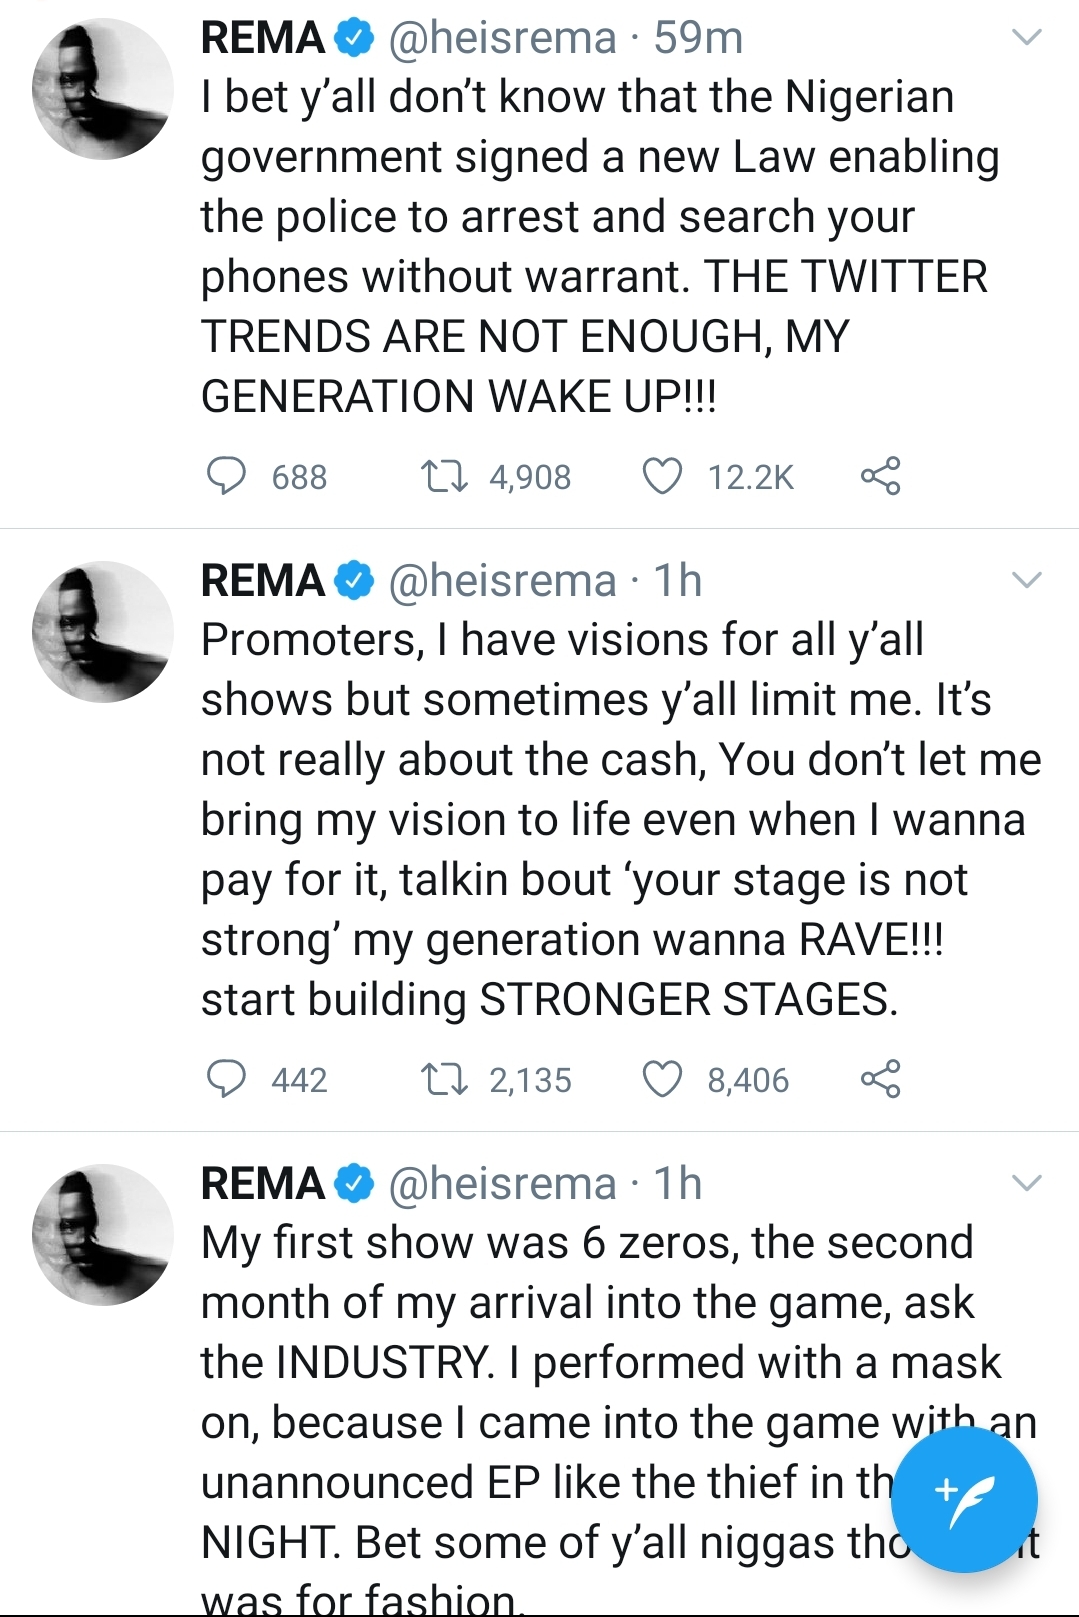Retweet the tweet about police searching phones
The height and width of the screenshot is (1617, 1079).
point(443,476)
